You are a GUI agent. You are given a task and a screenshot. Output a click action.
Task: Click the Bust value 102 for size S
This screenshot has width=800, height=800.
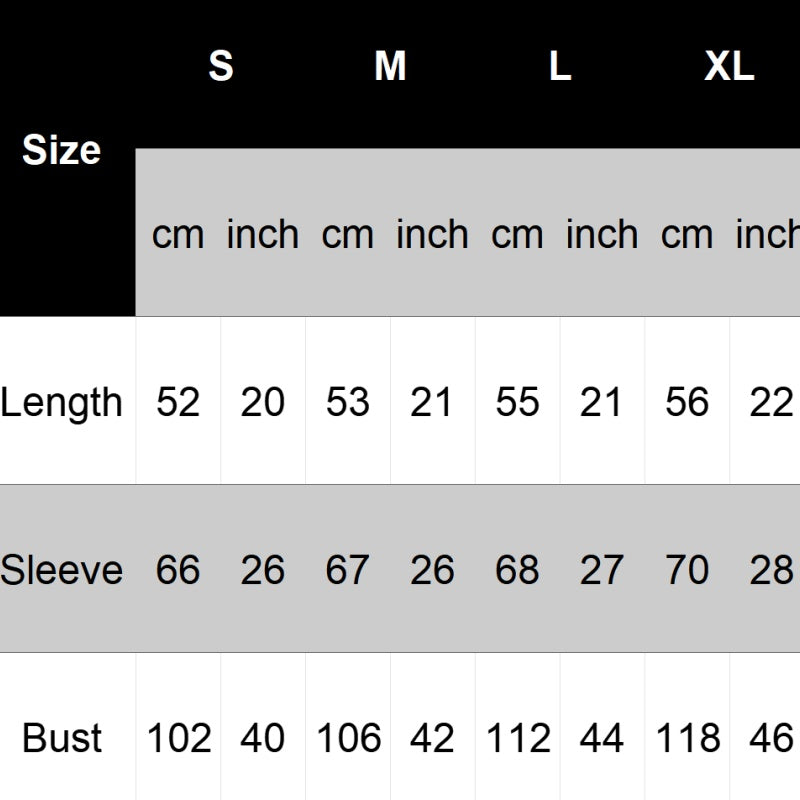point(179,739)
